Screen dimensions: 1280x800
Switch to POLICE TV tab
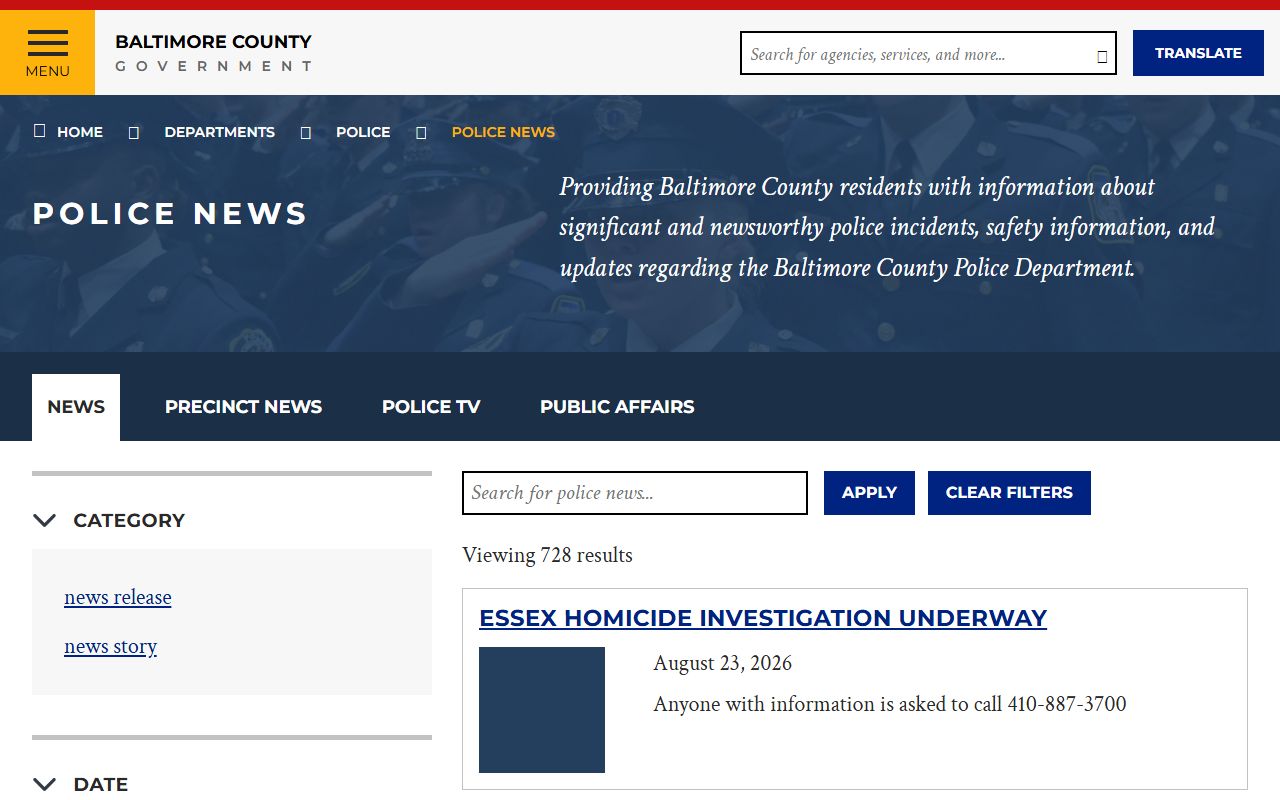[x=431, y=407]
